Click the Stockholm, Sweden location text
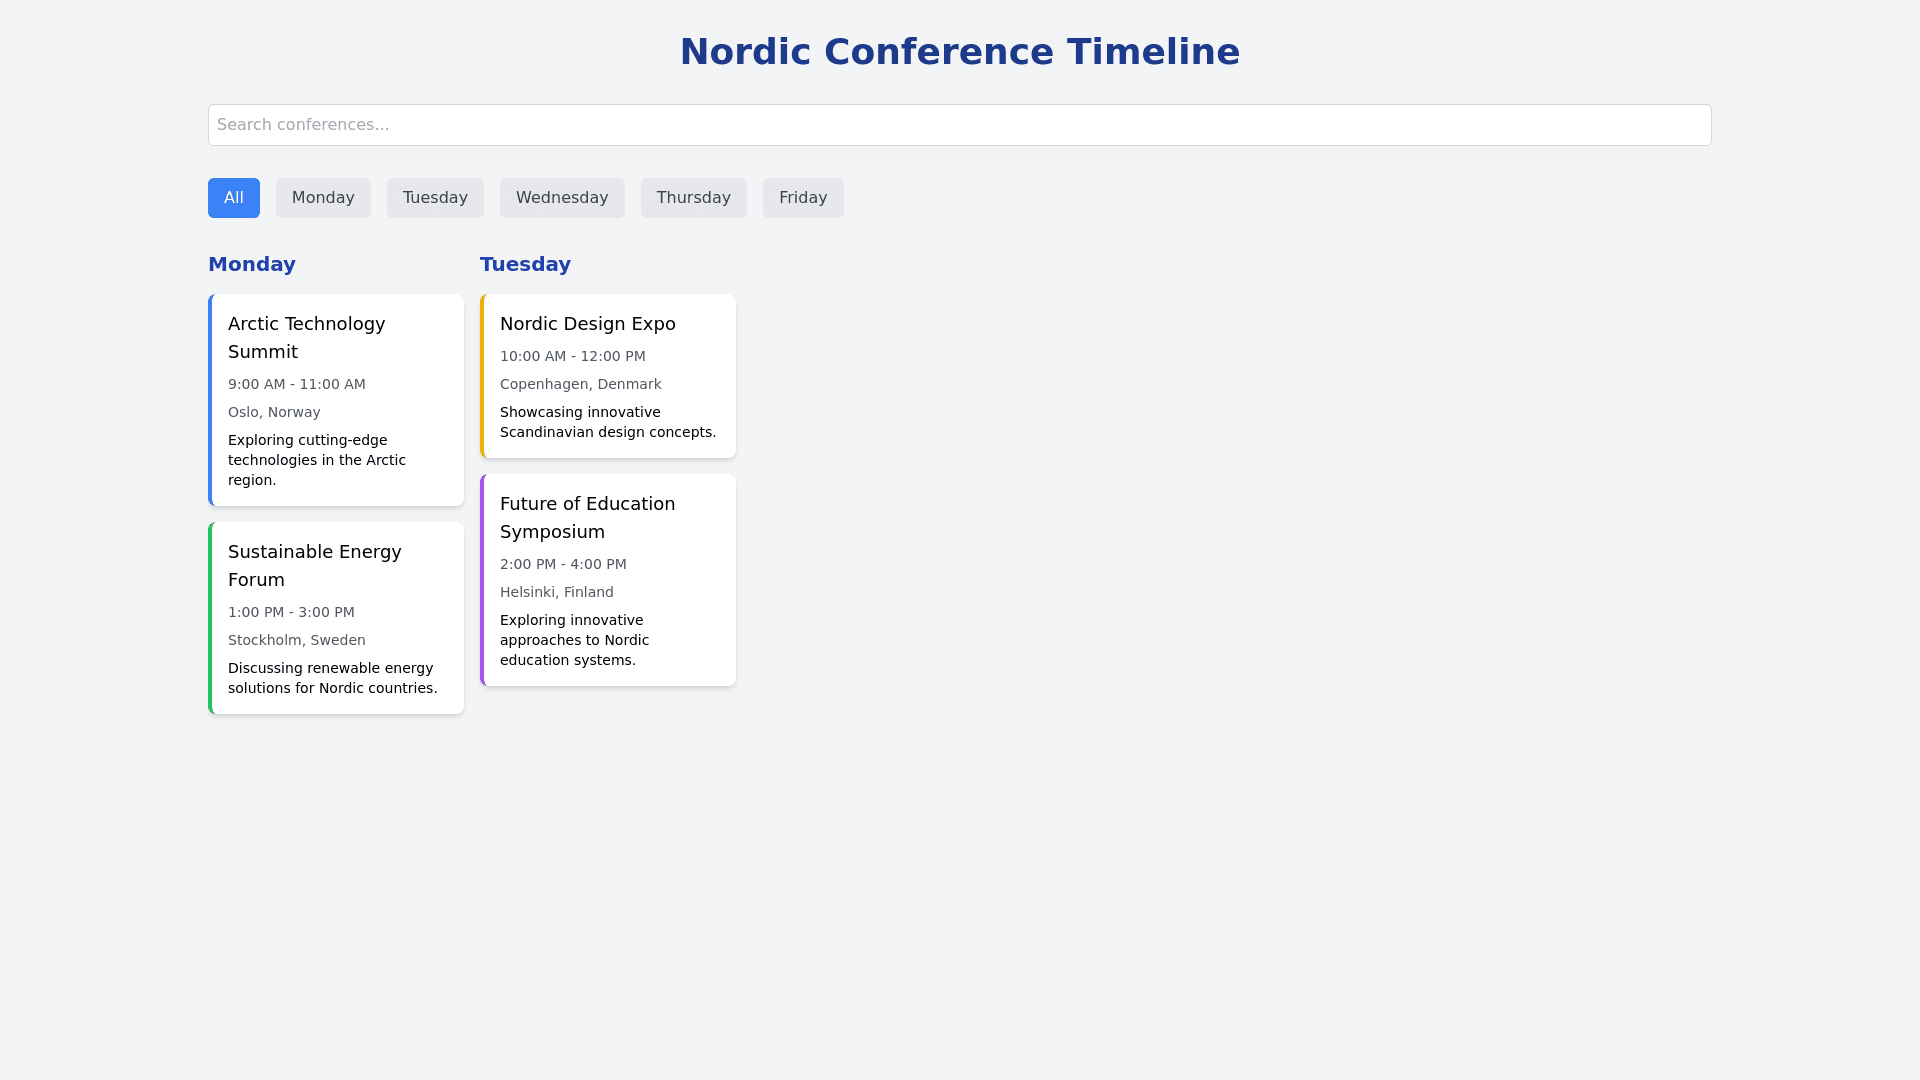This screenshot has height=1080, width=1920. click(297, 640)
